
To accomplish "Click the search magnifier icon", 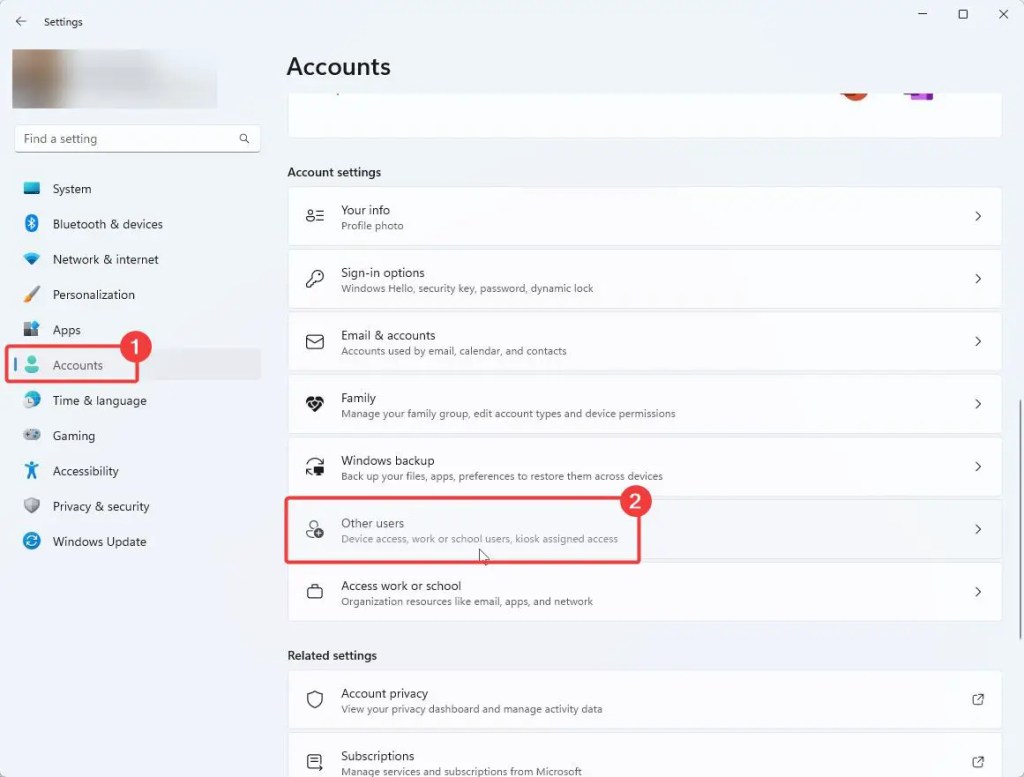I will (x=244, y=138).
